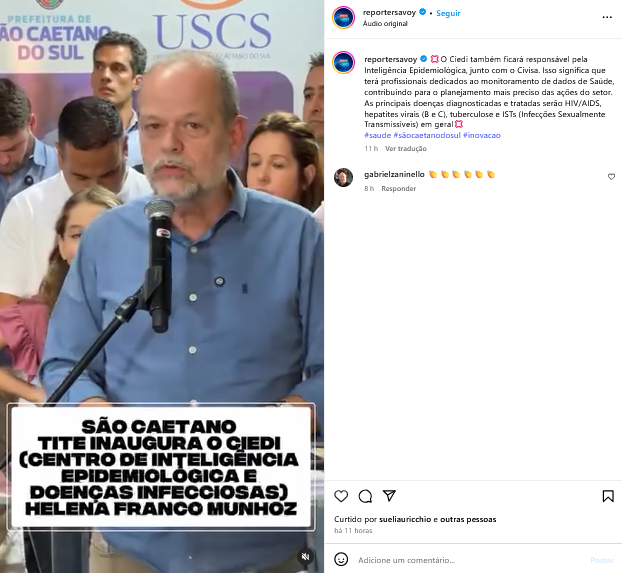
Task: Unmute the video with the speaker icon
Action: click(x=305, y=556)
